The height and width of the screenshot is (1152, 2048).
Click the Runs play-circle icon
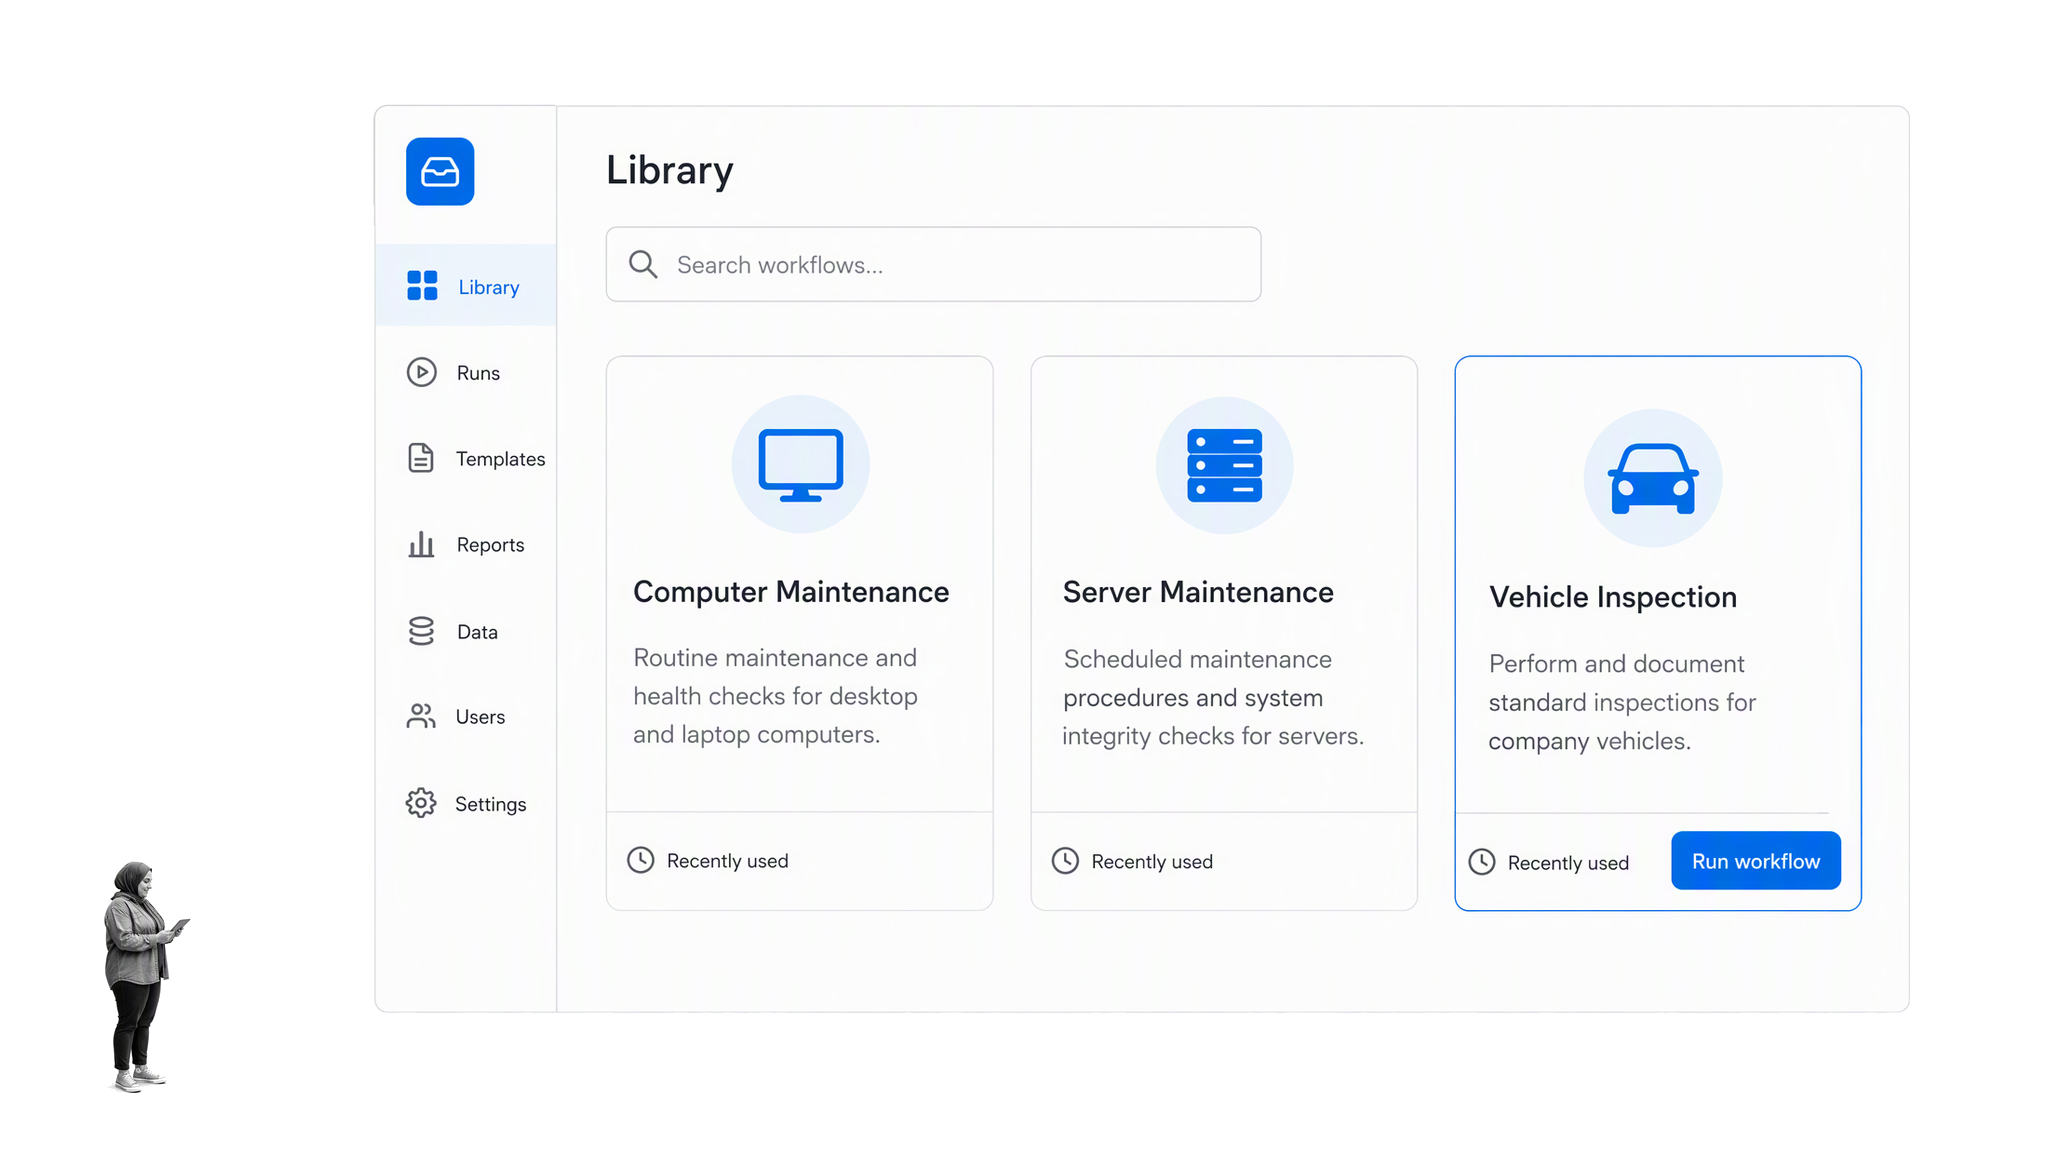[421, 372]
